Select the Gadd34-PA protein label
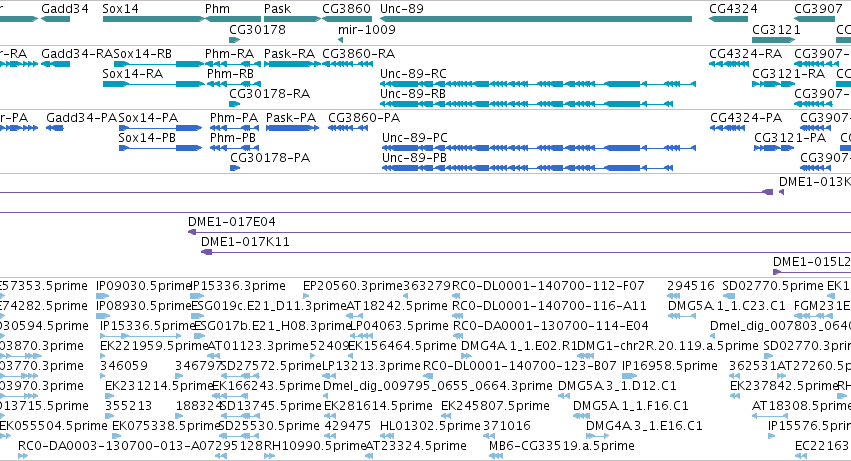This screenshot has width=851, height=461. click(81, 118)
